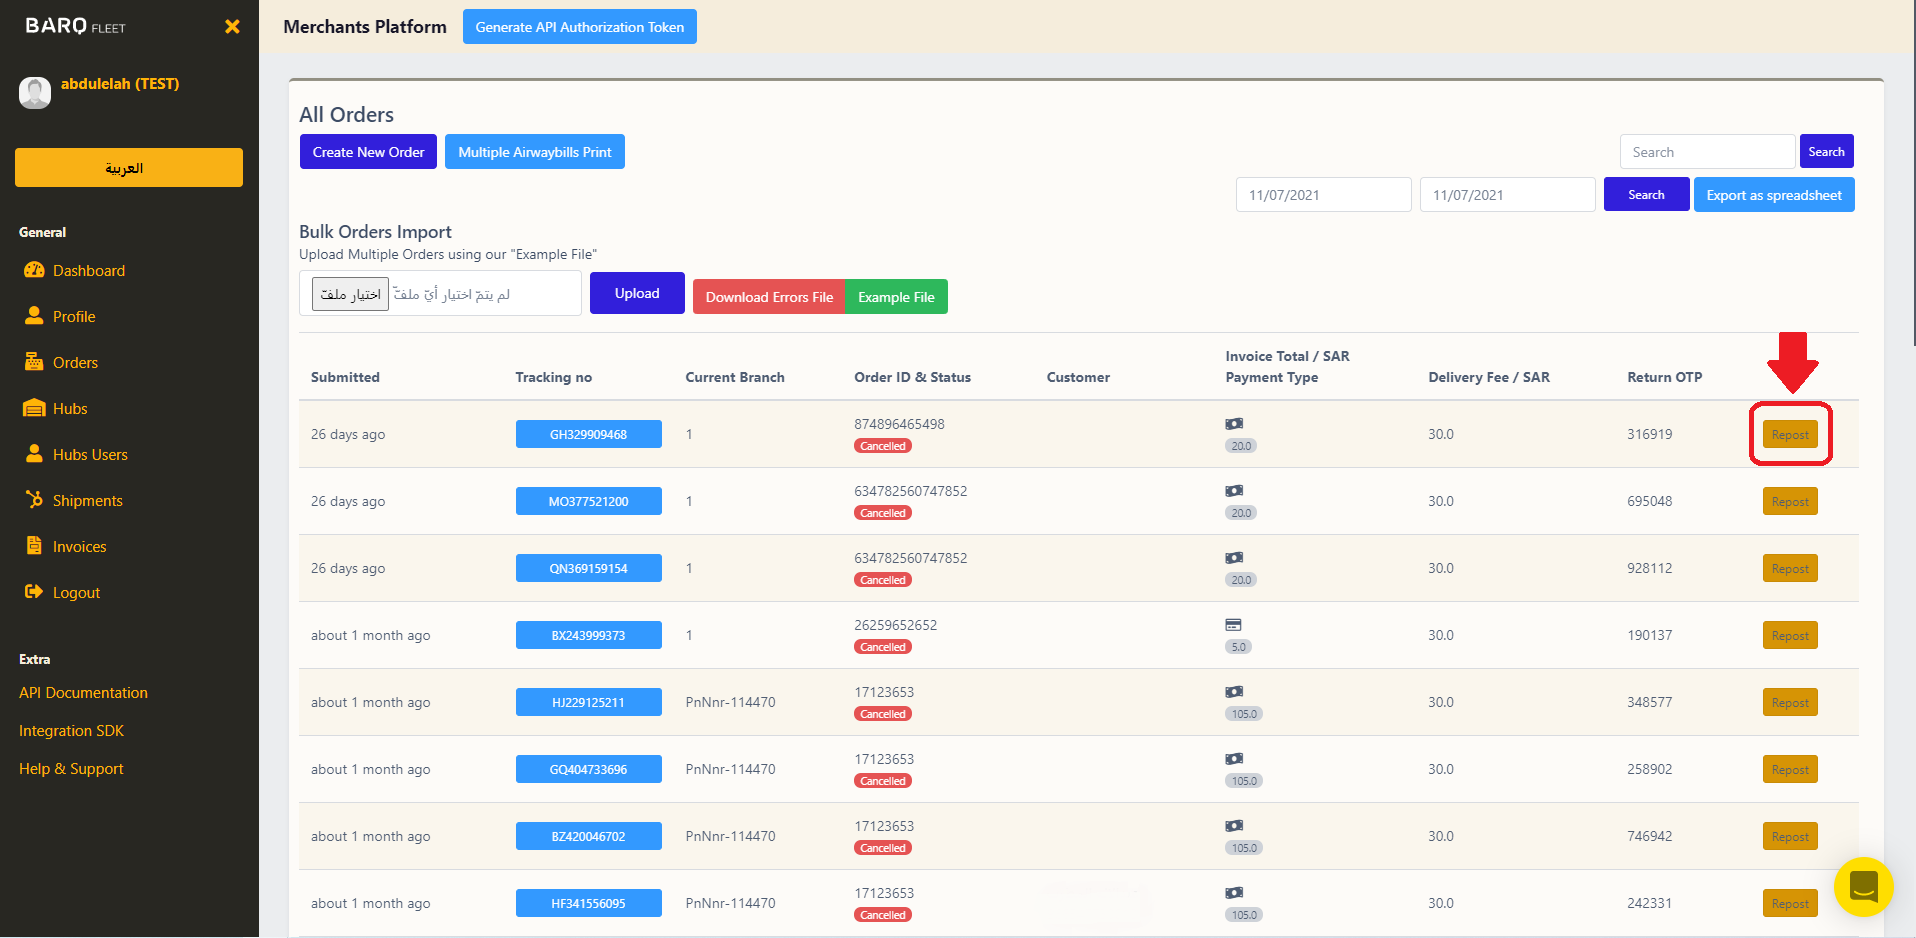Click Export as spreadsheet

pos(1774,195)
